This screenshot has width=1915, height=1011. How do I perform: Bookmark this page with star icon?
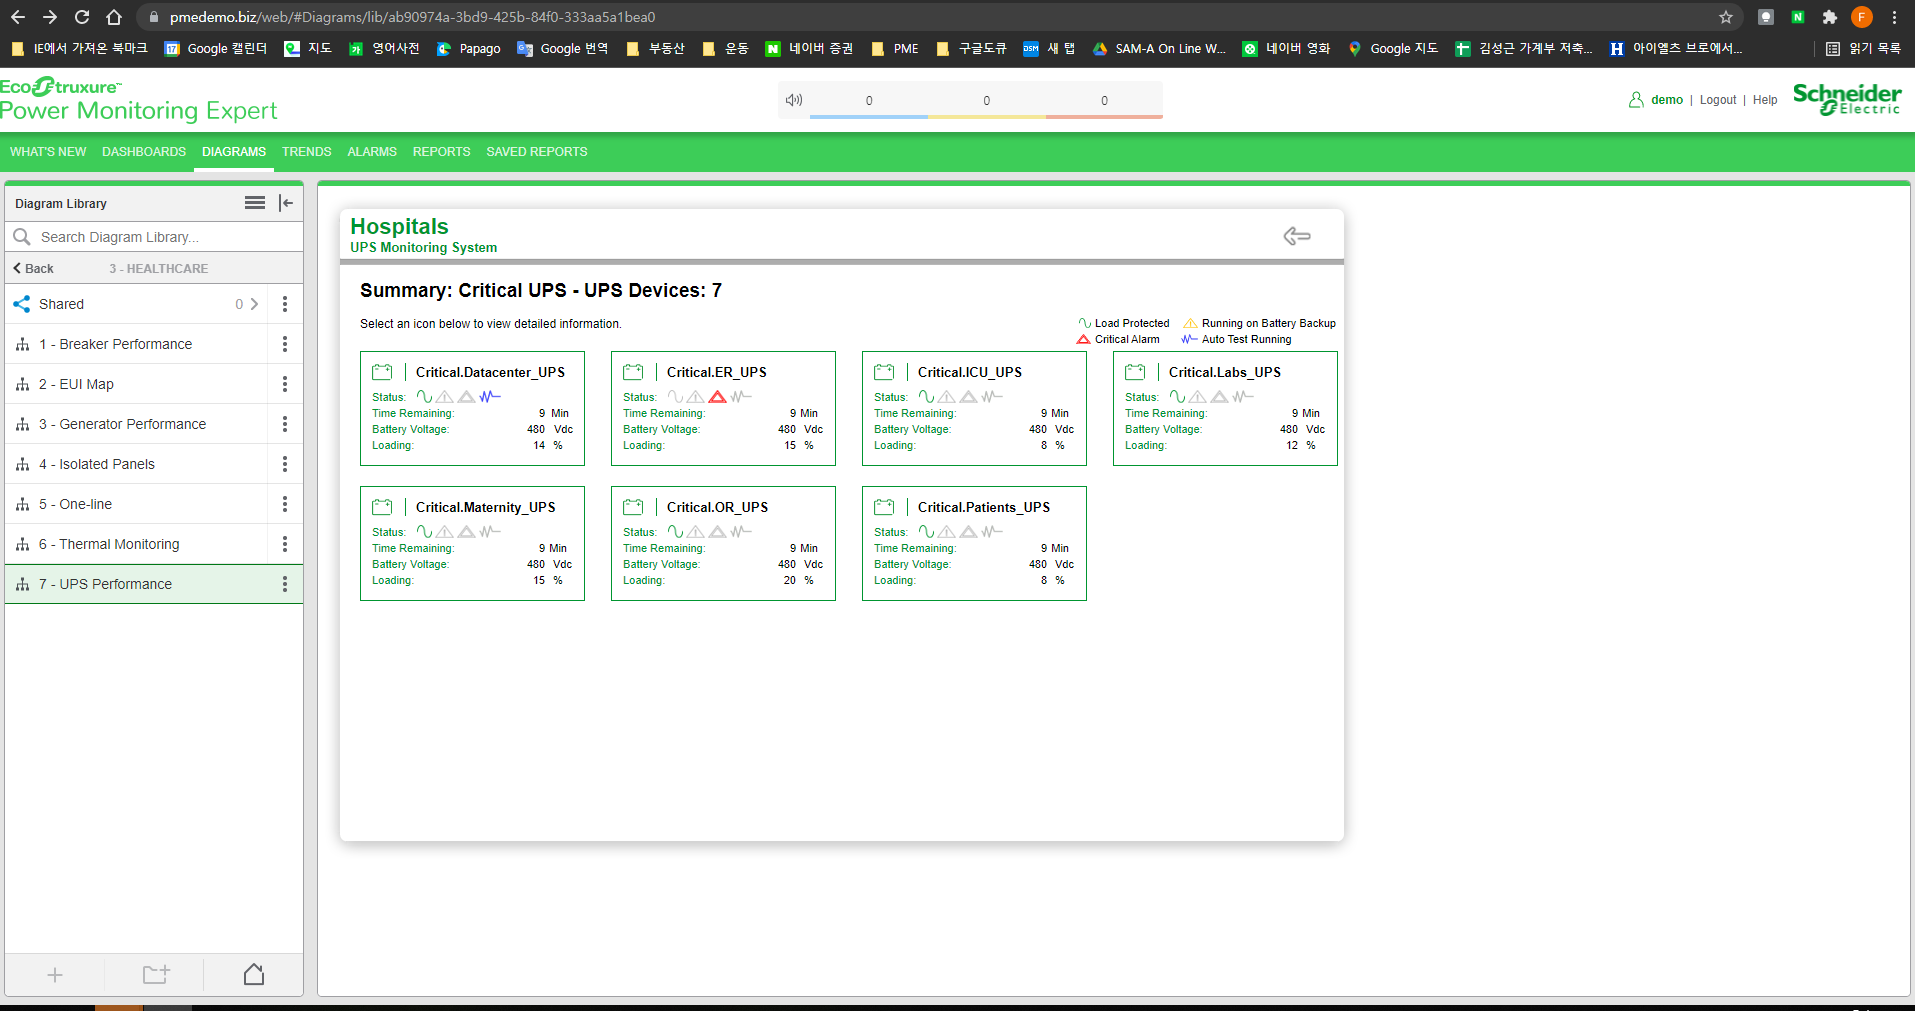tap(1726, 17)
